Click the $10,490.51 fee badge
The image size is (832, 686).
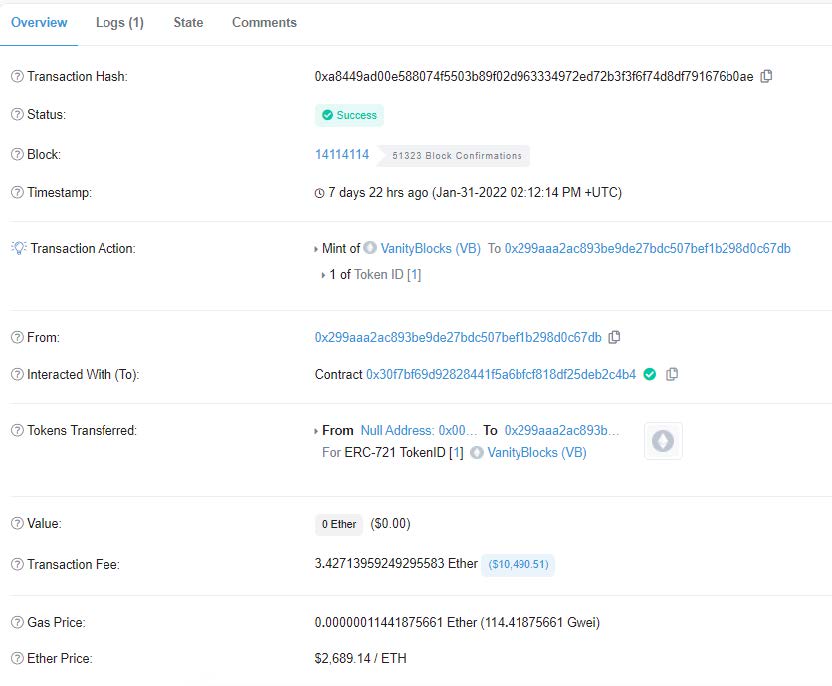(518, 565)
